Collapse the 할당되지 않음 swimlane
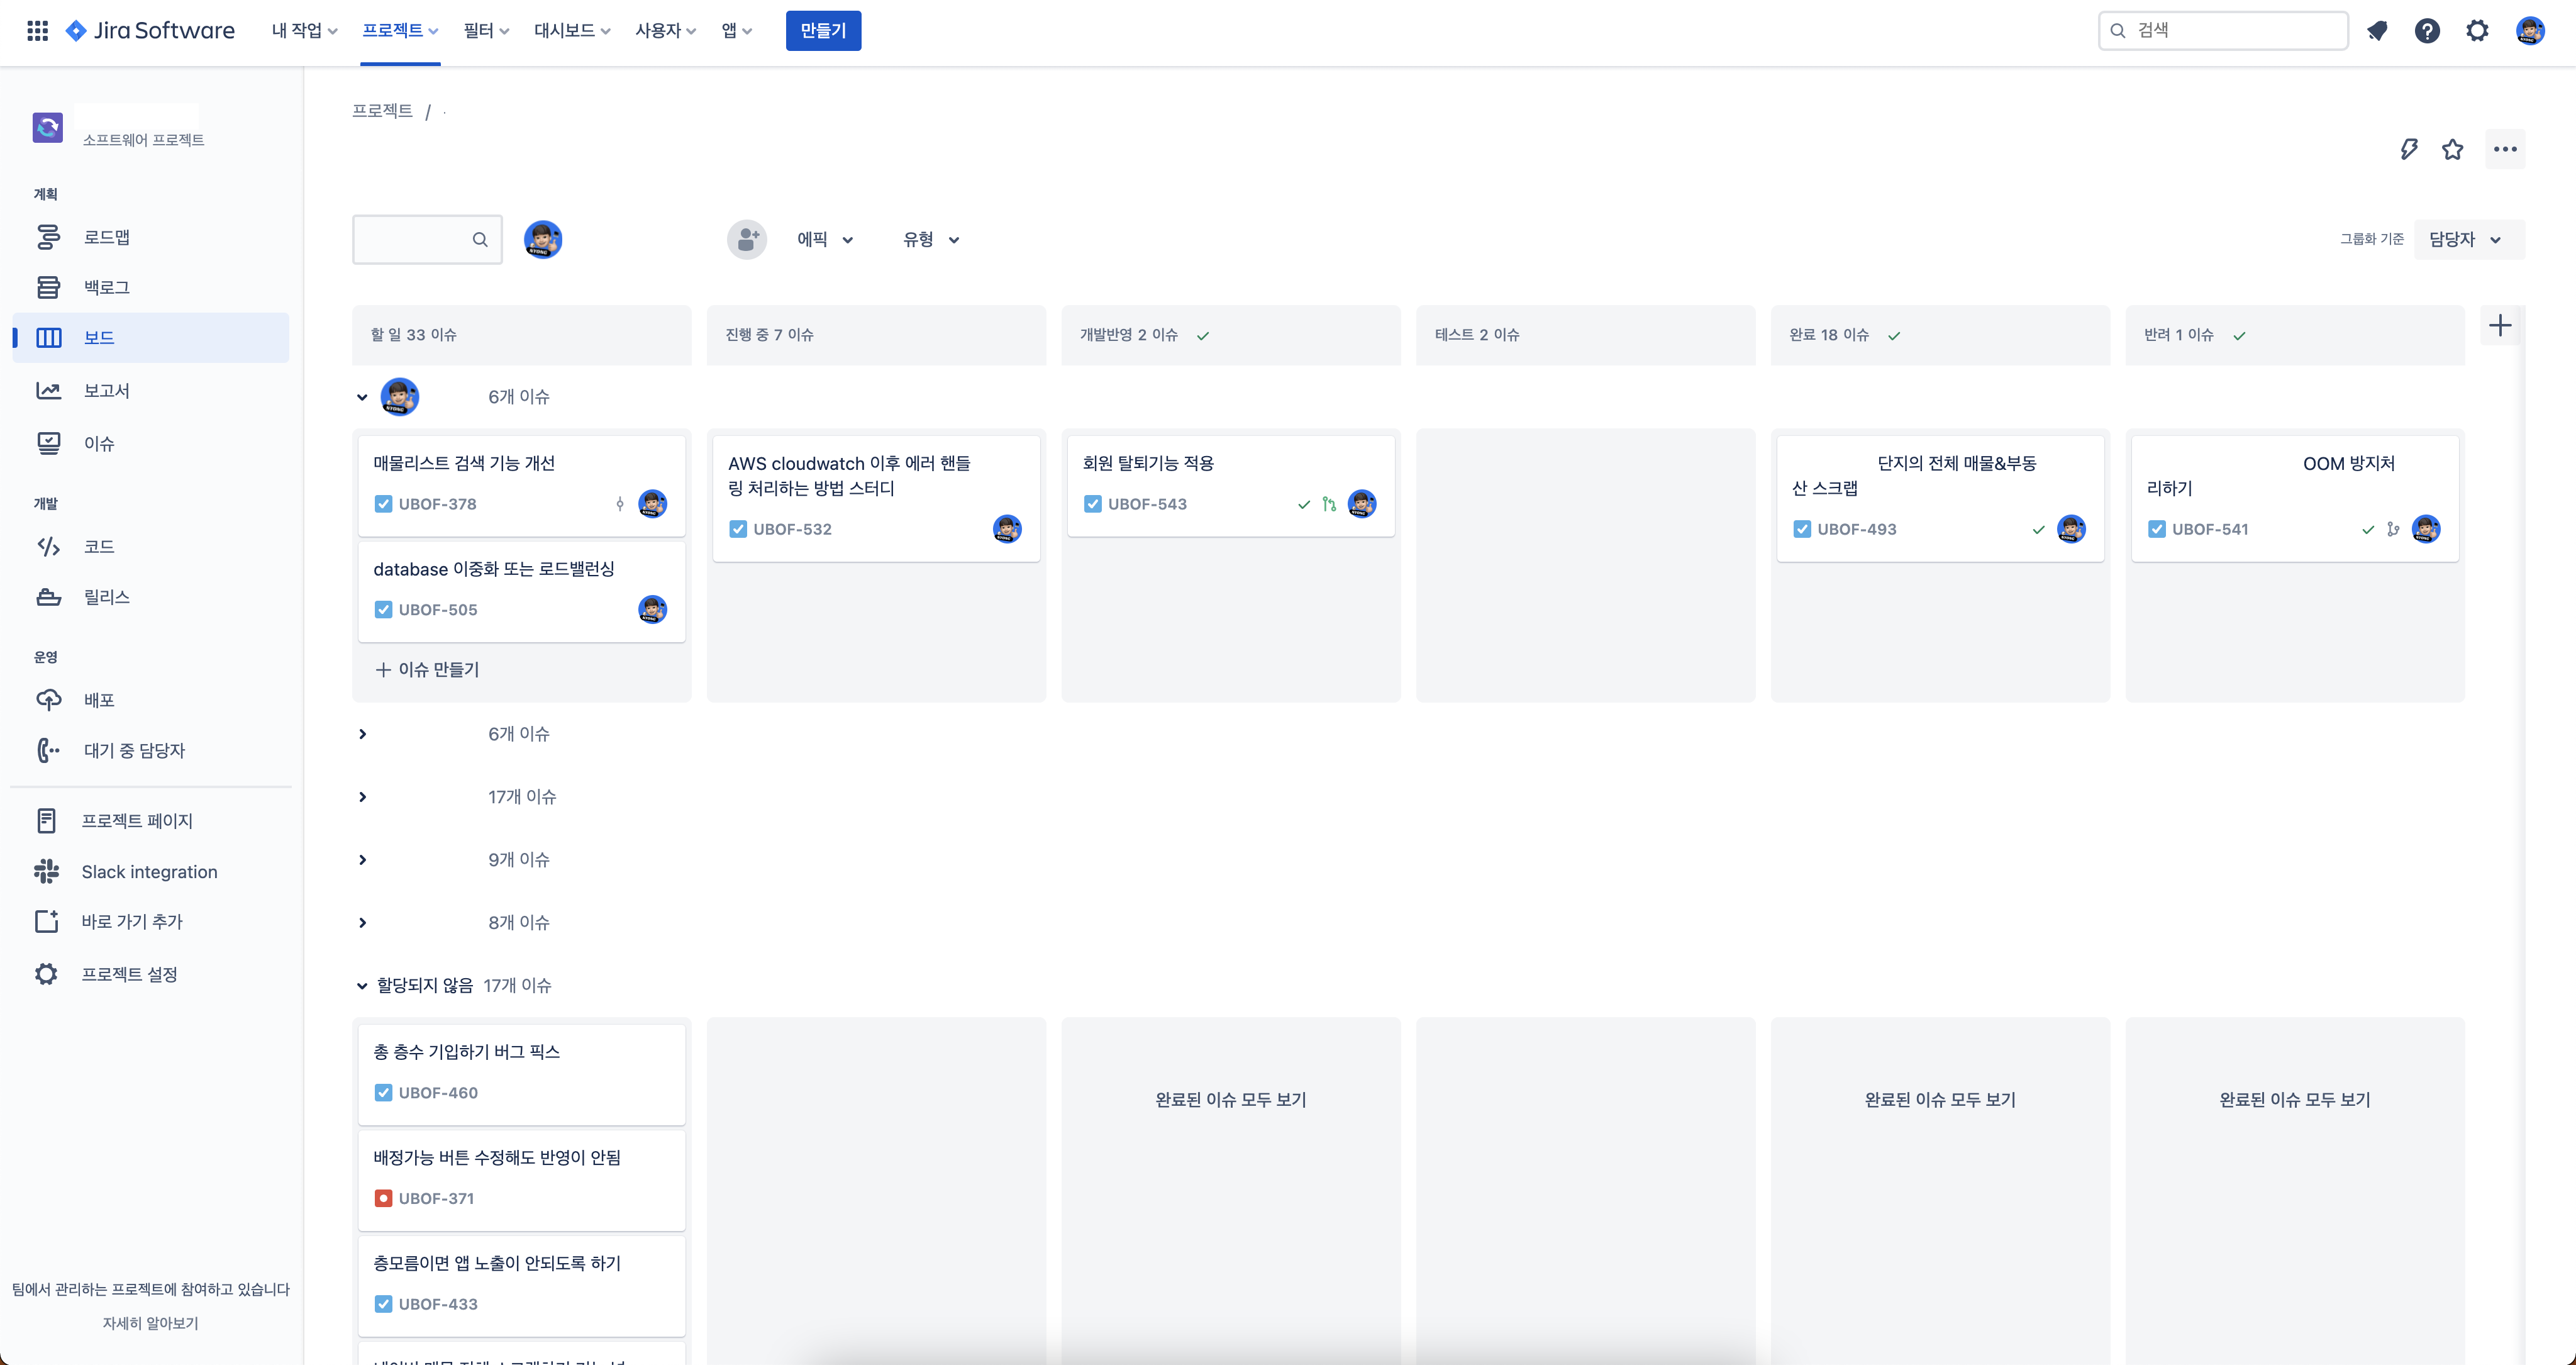2576x1365 pixels. (362, 986)
